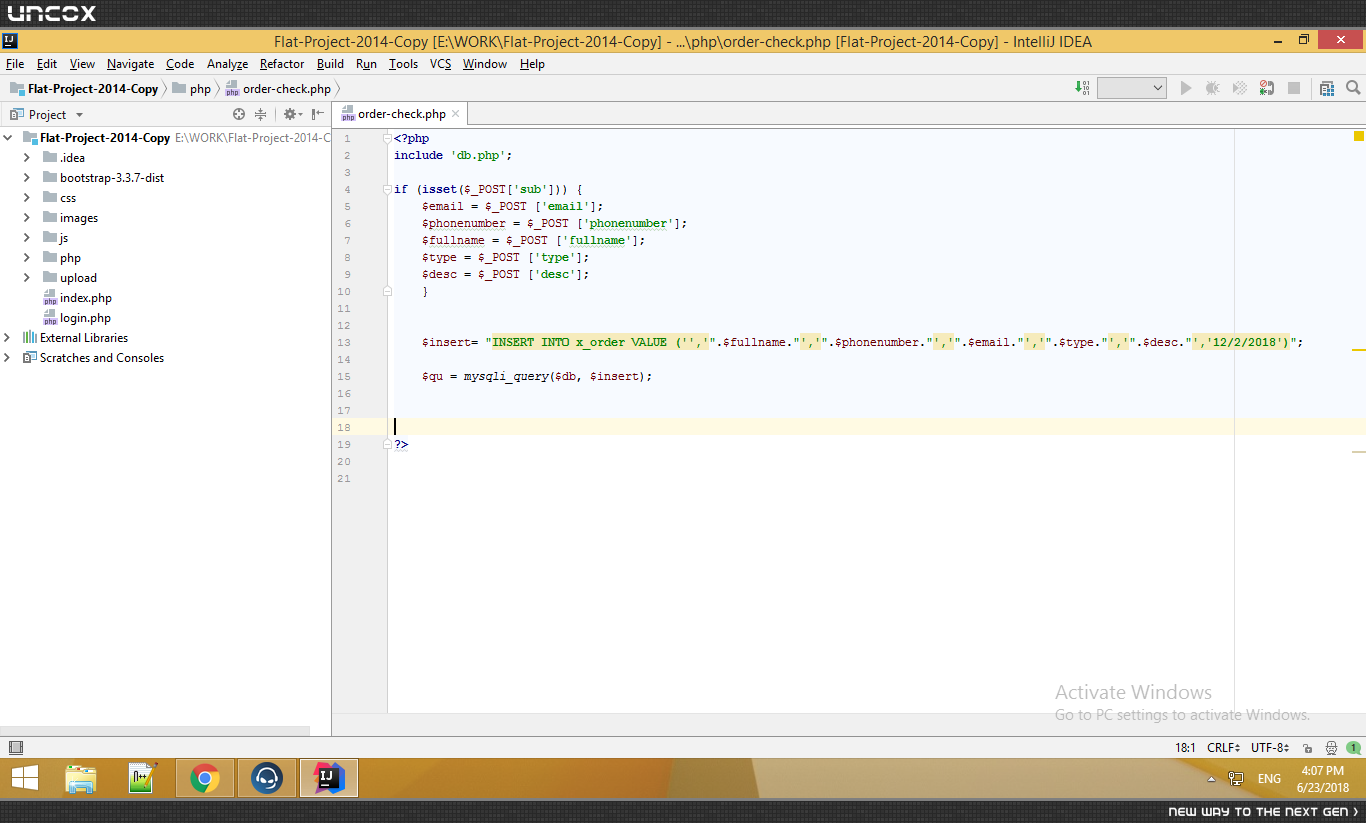Click the Collapse All icon in Project panel
Image resolution: width=1366 pixels, height=823 pixels.
tap(261, 114)
